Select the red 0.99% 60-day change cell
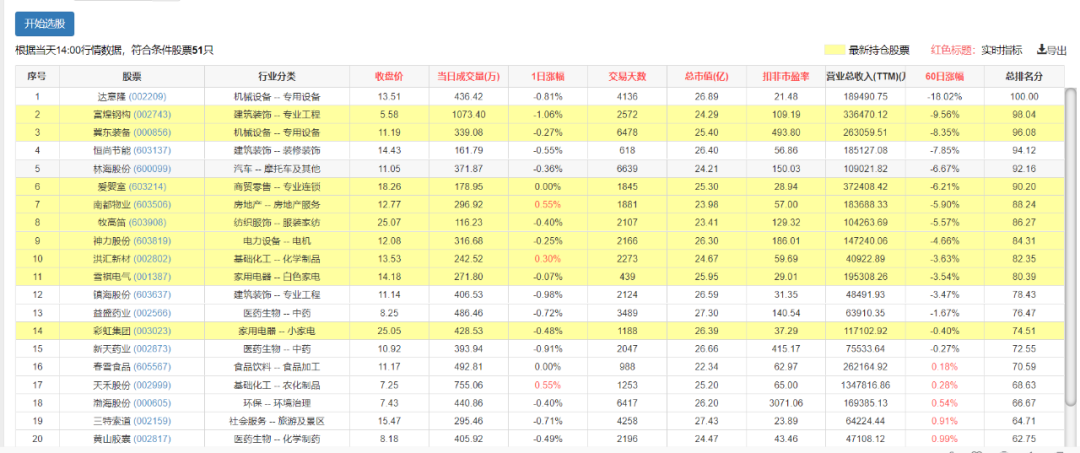The width and height of the screenshot is (1080, 453). tap(944, 439)
